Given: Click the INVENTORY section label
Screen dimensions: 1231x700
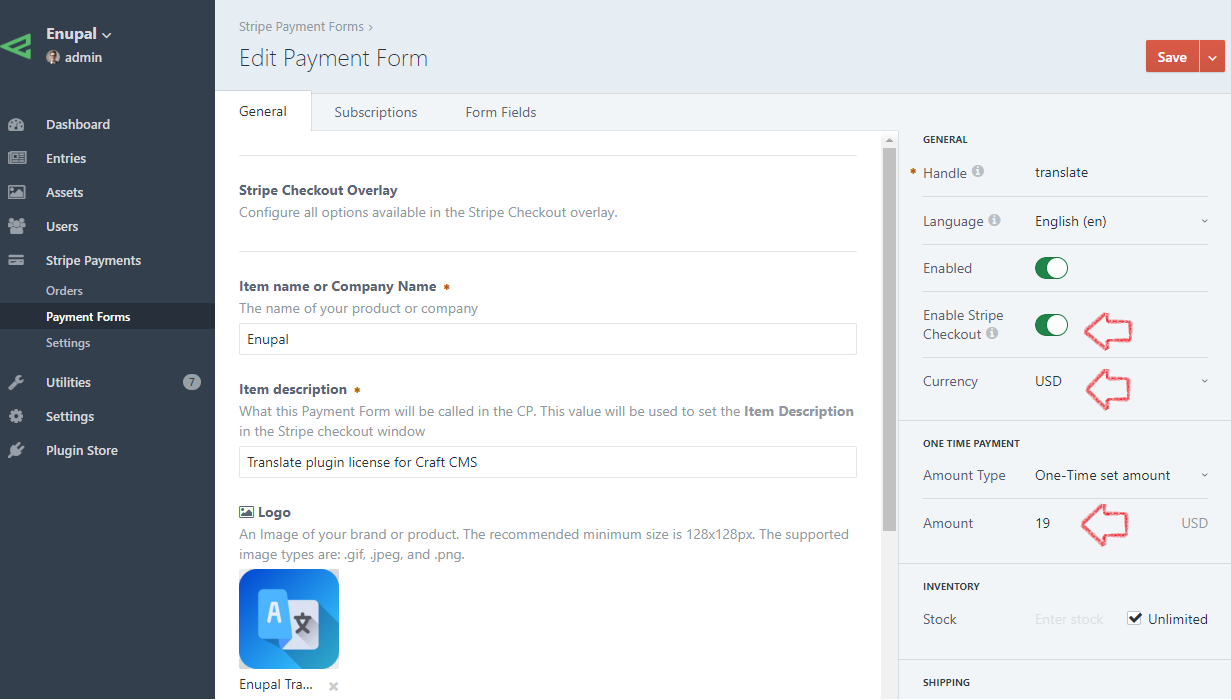Looking at the screenshot, I should coord(951,586).
